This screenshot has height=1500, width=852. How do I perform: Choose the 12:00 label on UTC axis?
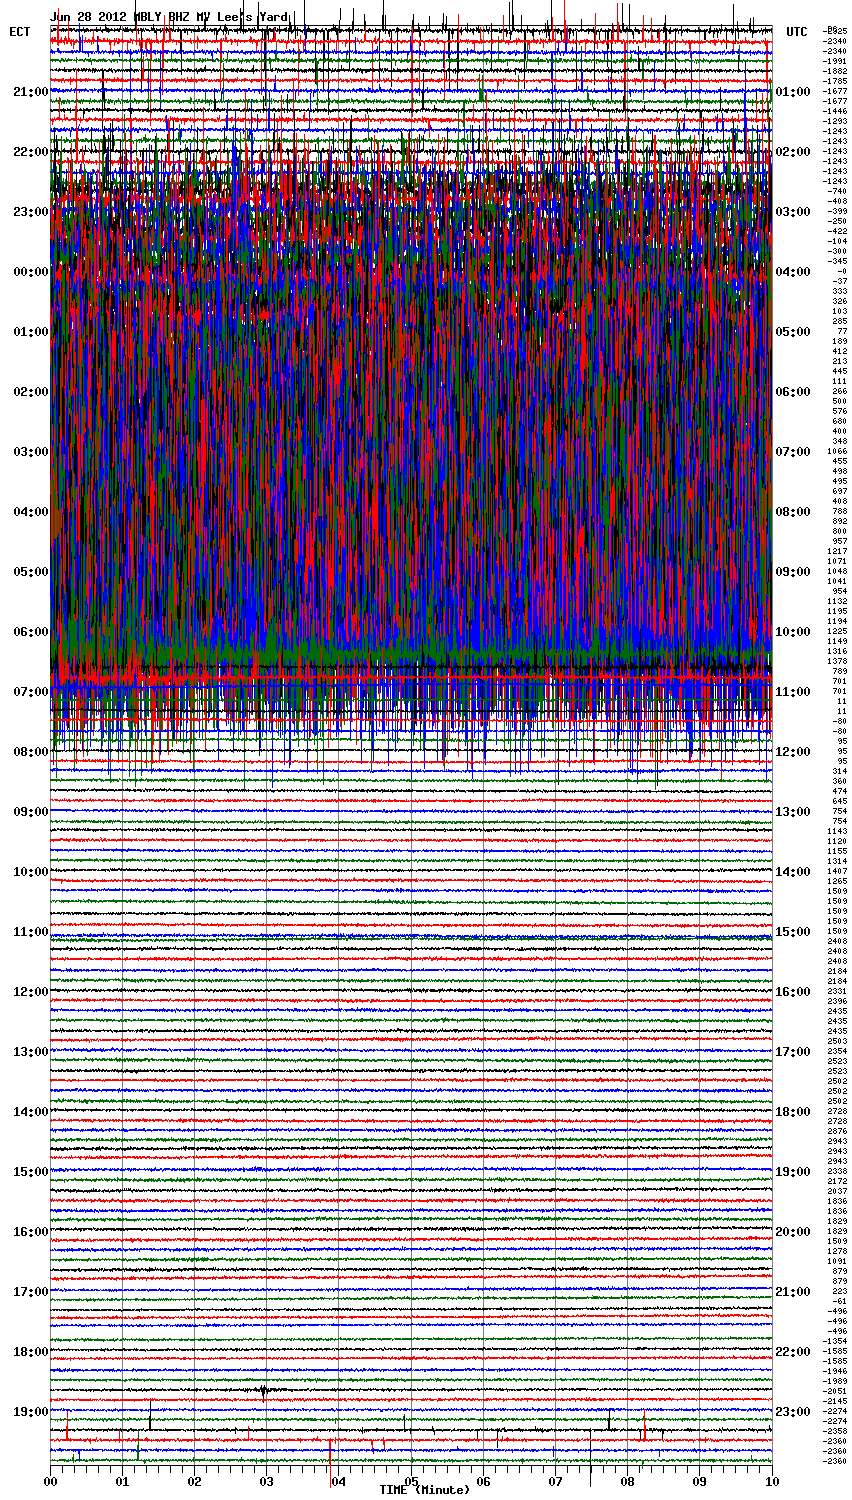coord(792,752)
